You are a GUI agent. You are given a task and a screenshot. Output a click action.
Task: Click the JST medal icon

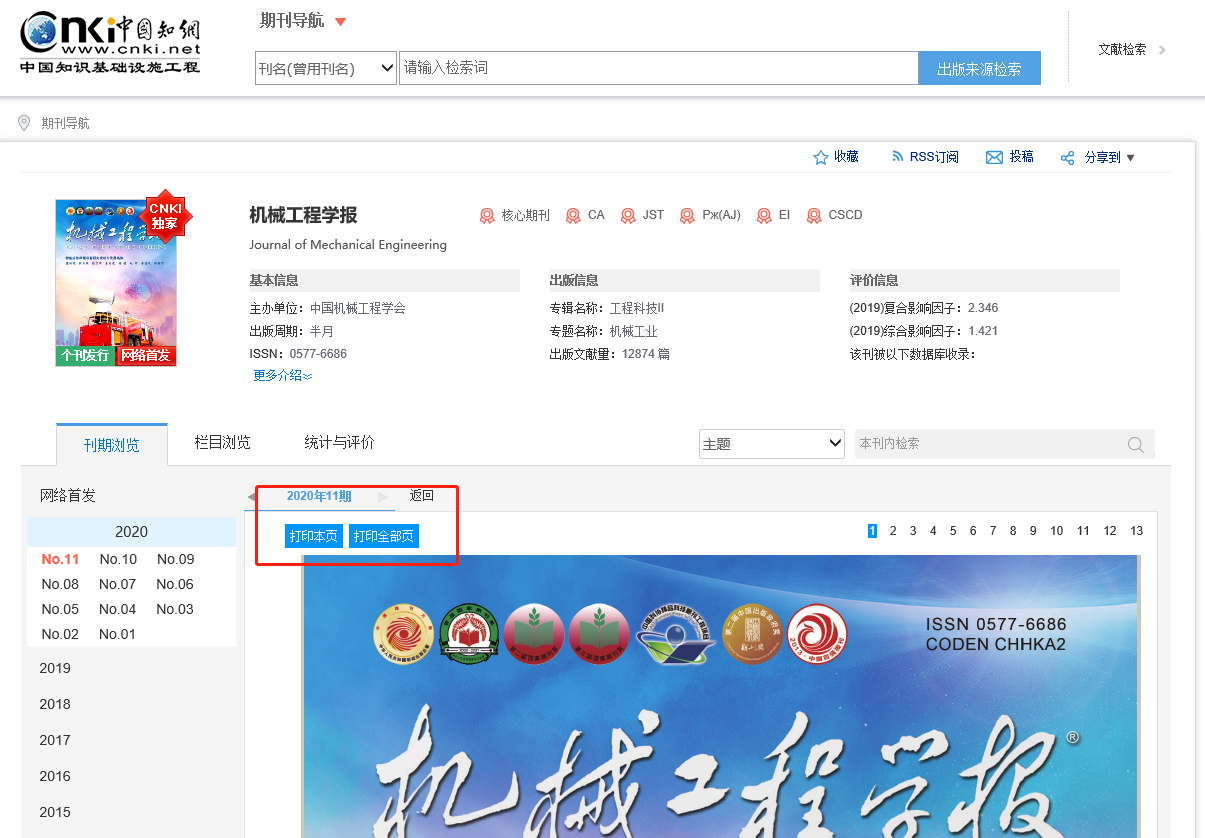[628, 215]
